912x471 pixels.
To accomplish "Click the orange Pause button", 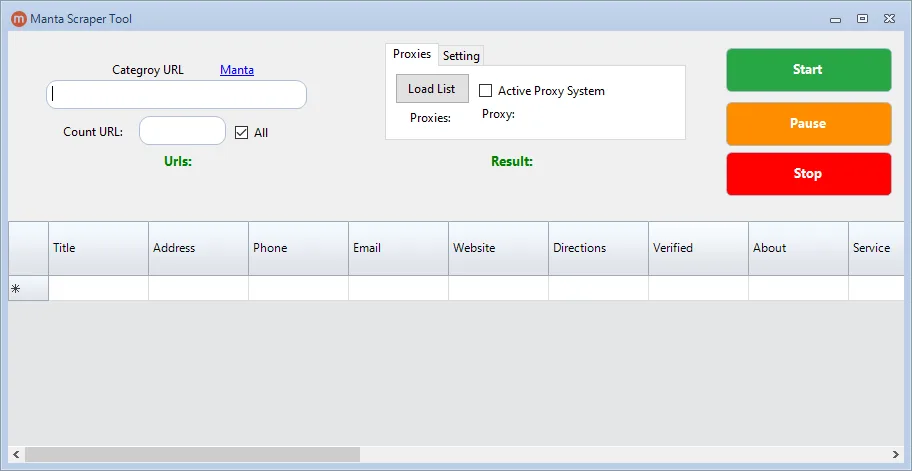I will tap(808, 124).
